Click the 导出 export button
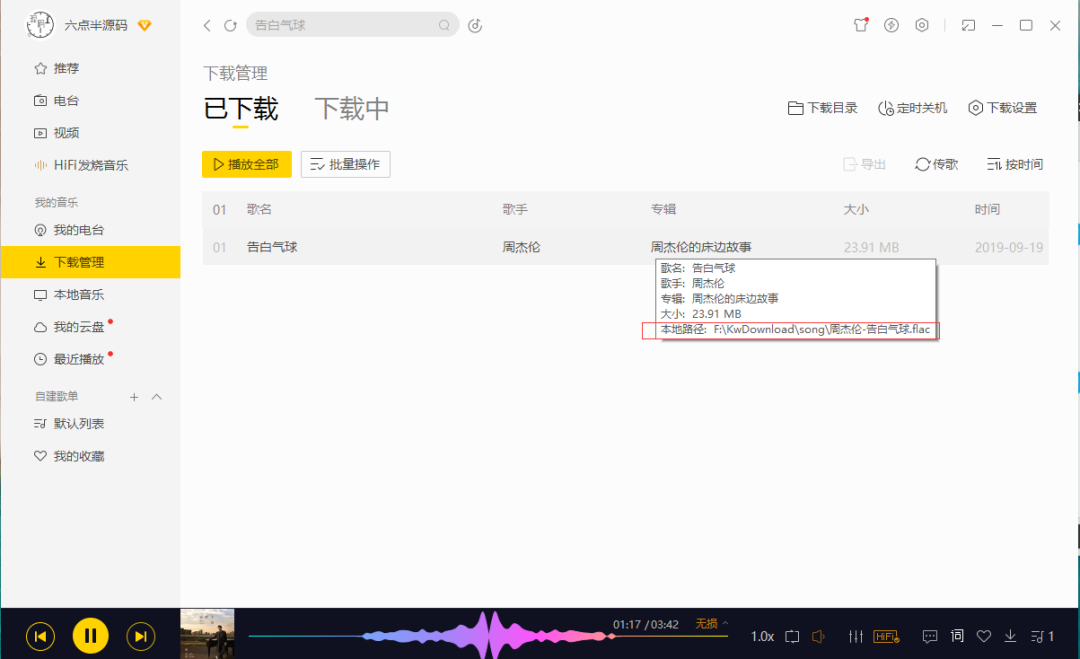1080x659 pixels. point(864,165)
